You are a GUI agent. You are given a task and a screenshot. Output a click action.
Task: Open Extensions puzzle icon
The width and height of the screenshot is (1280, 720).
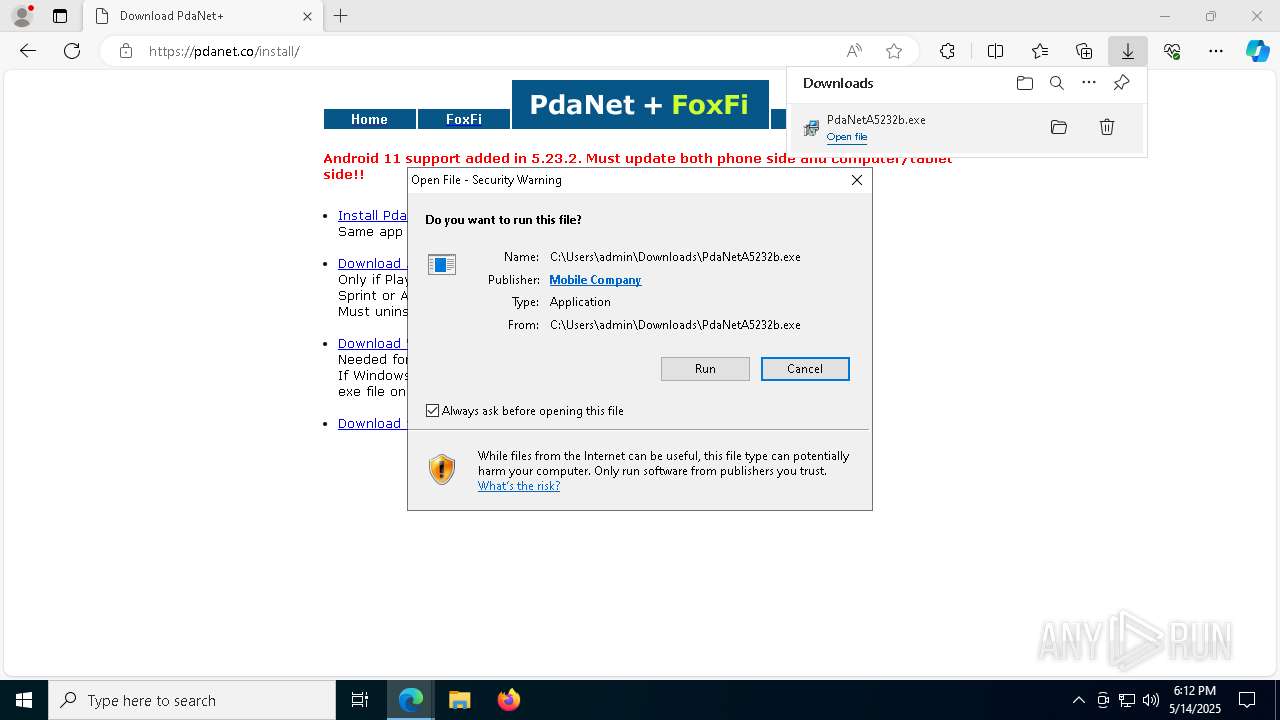(947, 51)
